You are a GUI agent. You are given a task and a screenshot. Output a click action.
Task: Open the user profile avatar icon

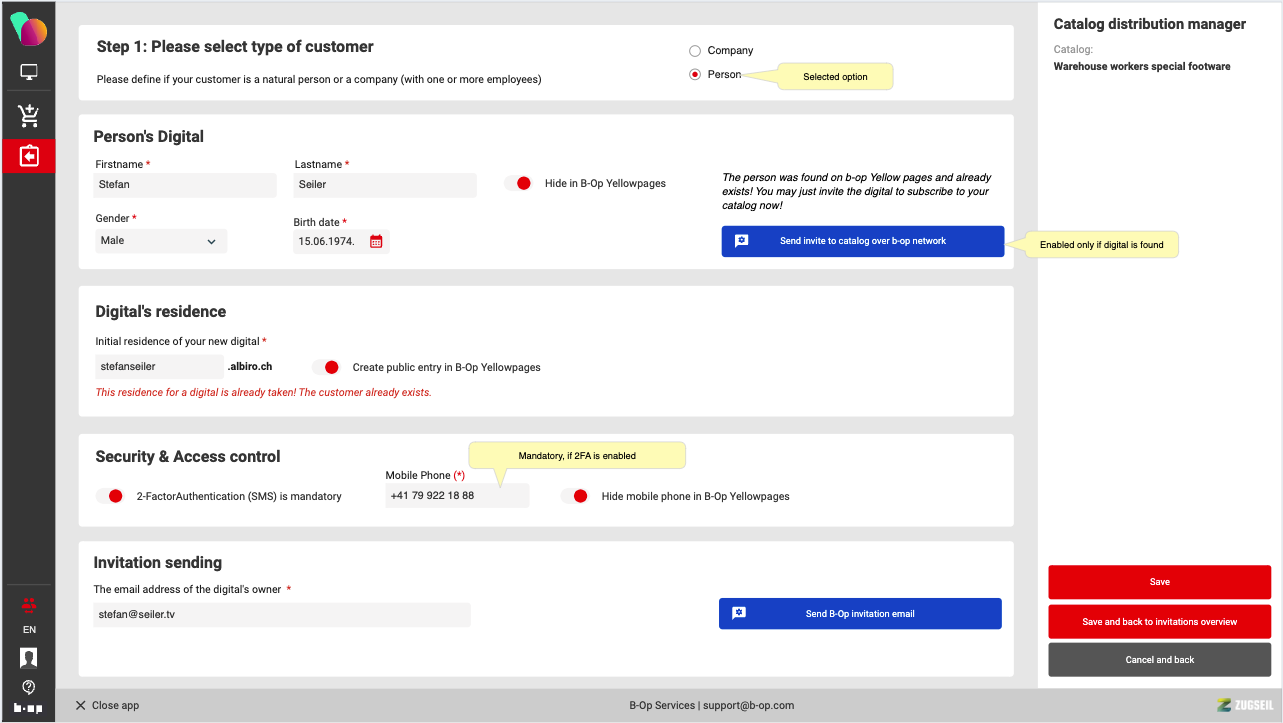(x=29, y=657)
